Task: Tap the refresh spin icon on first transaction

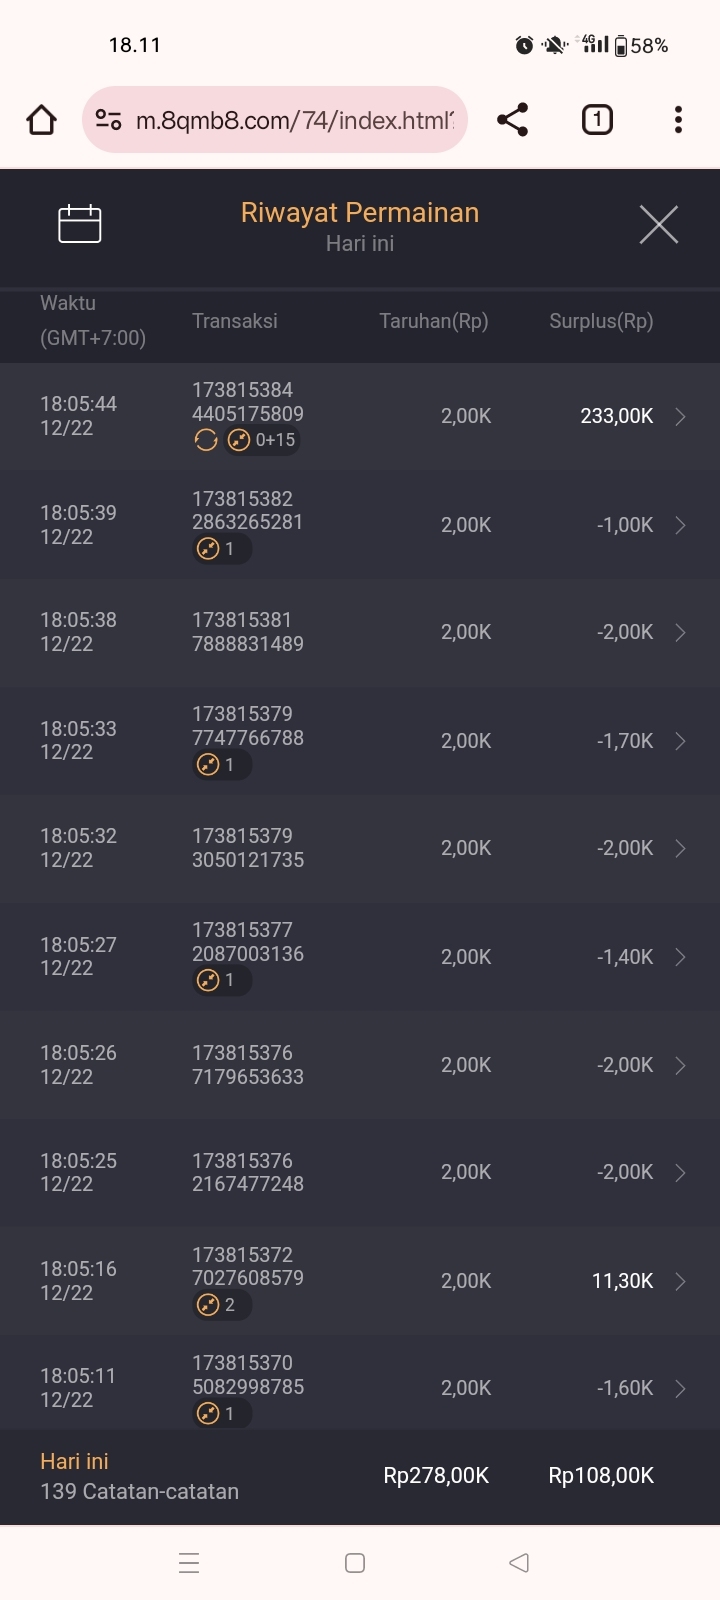Action: [x=206, y=440]
